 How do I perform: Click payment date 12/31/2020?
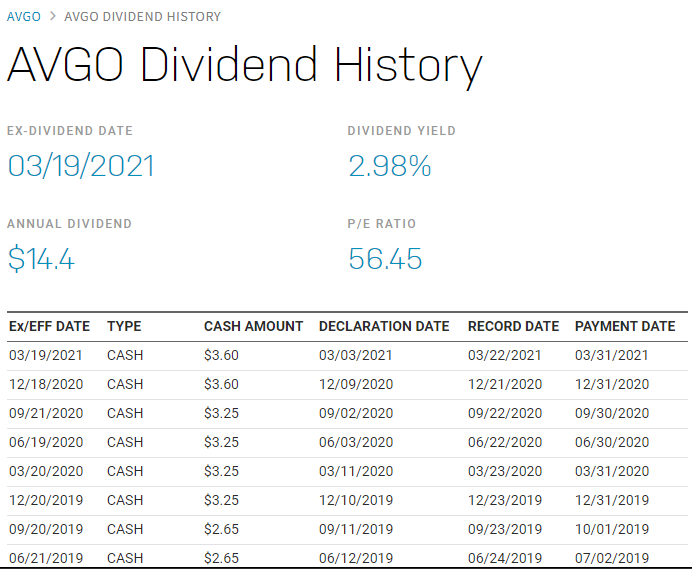[612, 384]
